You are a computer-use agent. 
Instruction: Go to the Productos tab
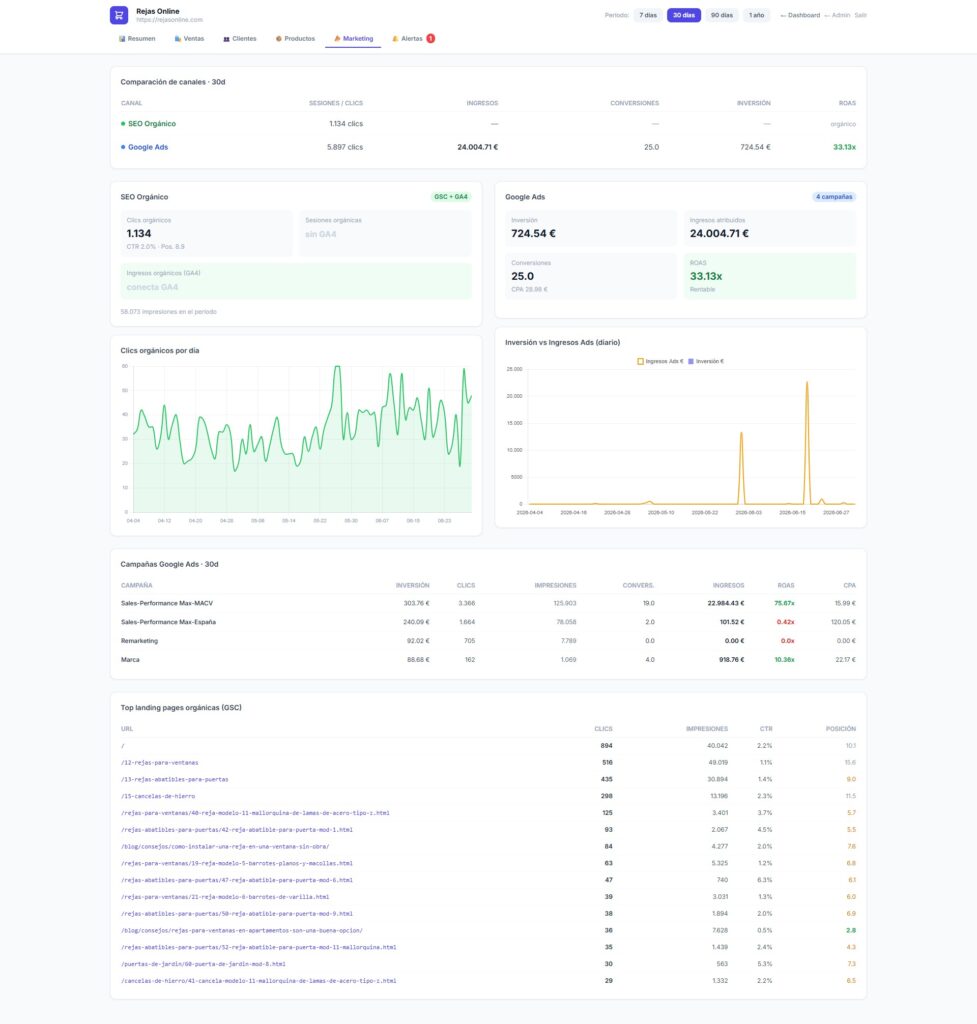[295, 39]
